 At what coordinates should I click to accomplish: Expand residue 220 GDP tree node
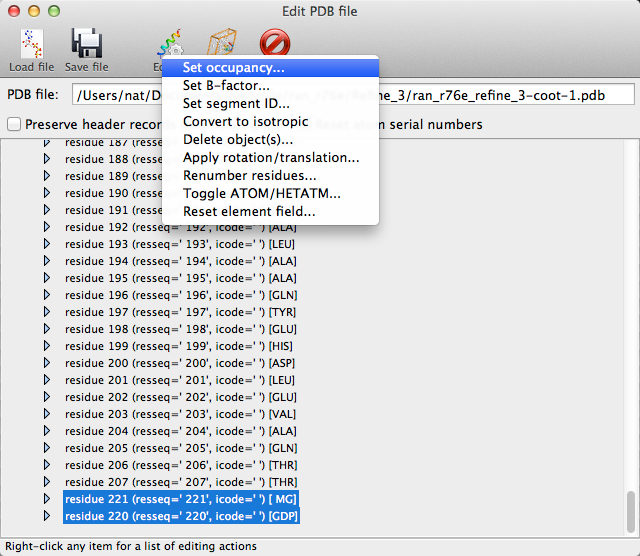click(46, 516)
